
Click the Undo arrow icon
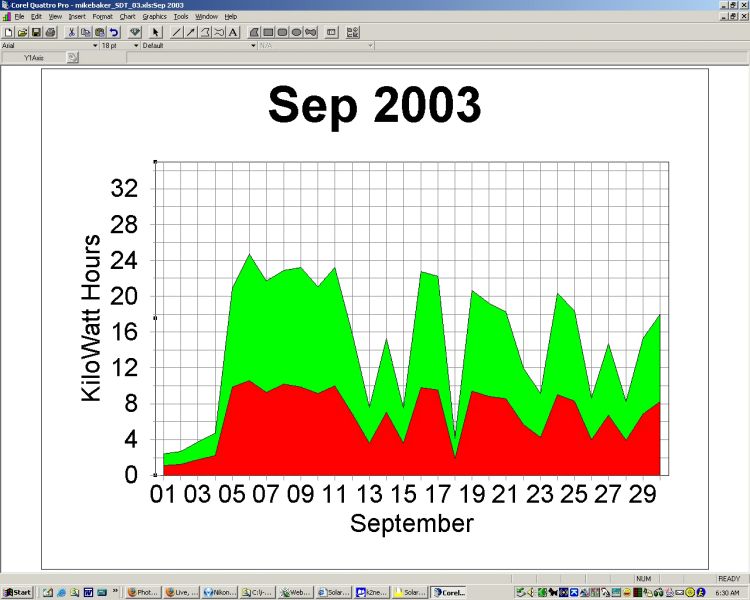[114, 32]
